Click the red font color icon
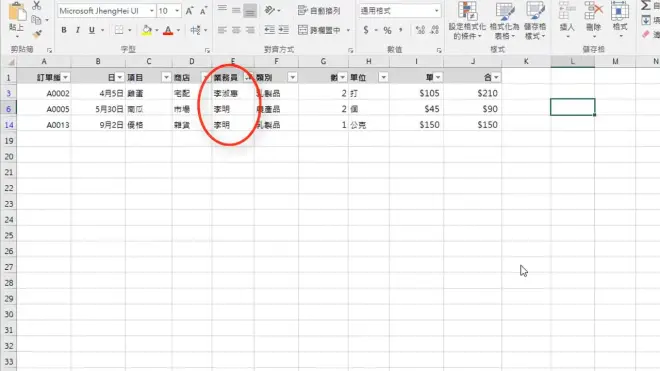 tap(168, 30)
